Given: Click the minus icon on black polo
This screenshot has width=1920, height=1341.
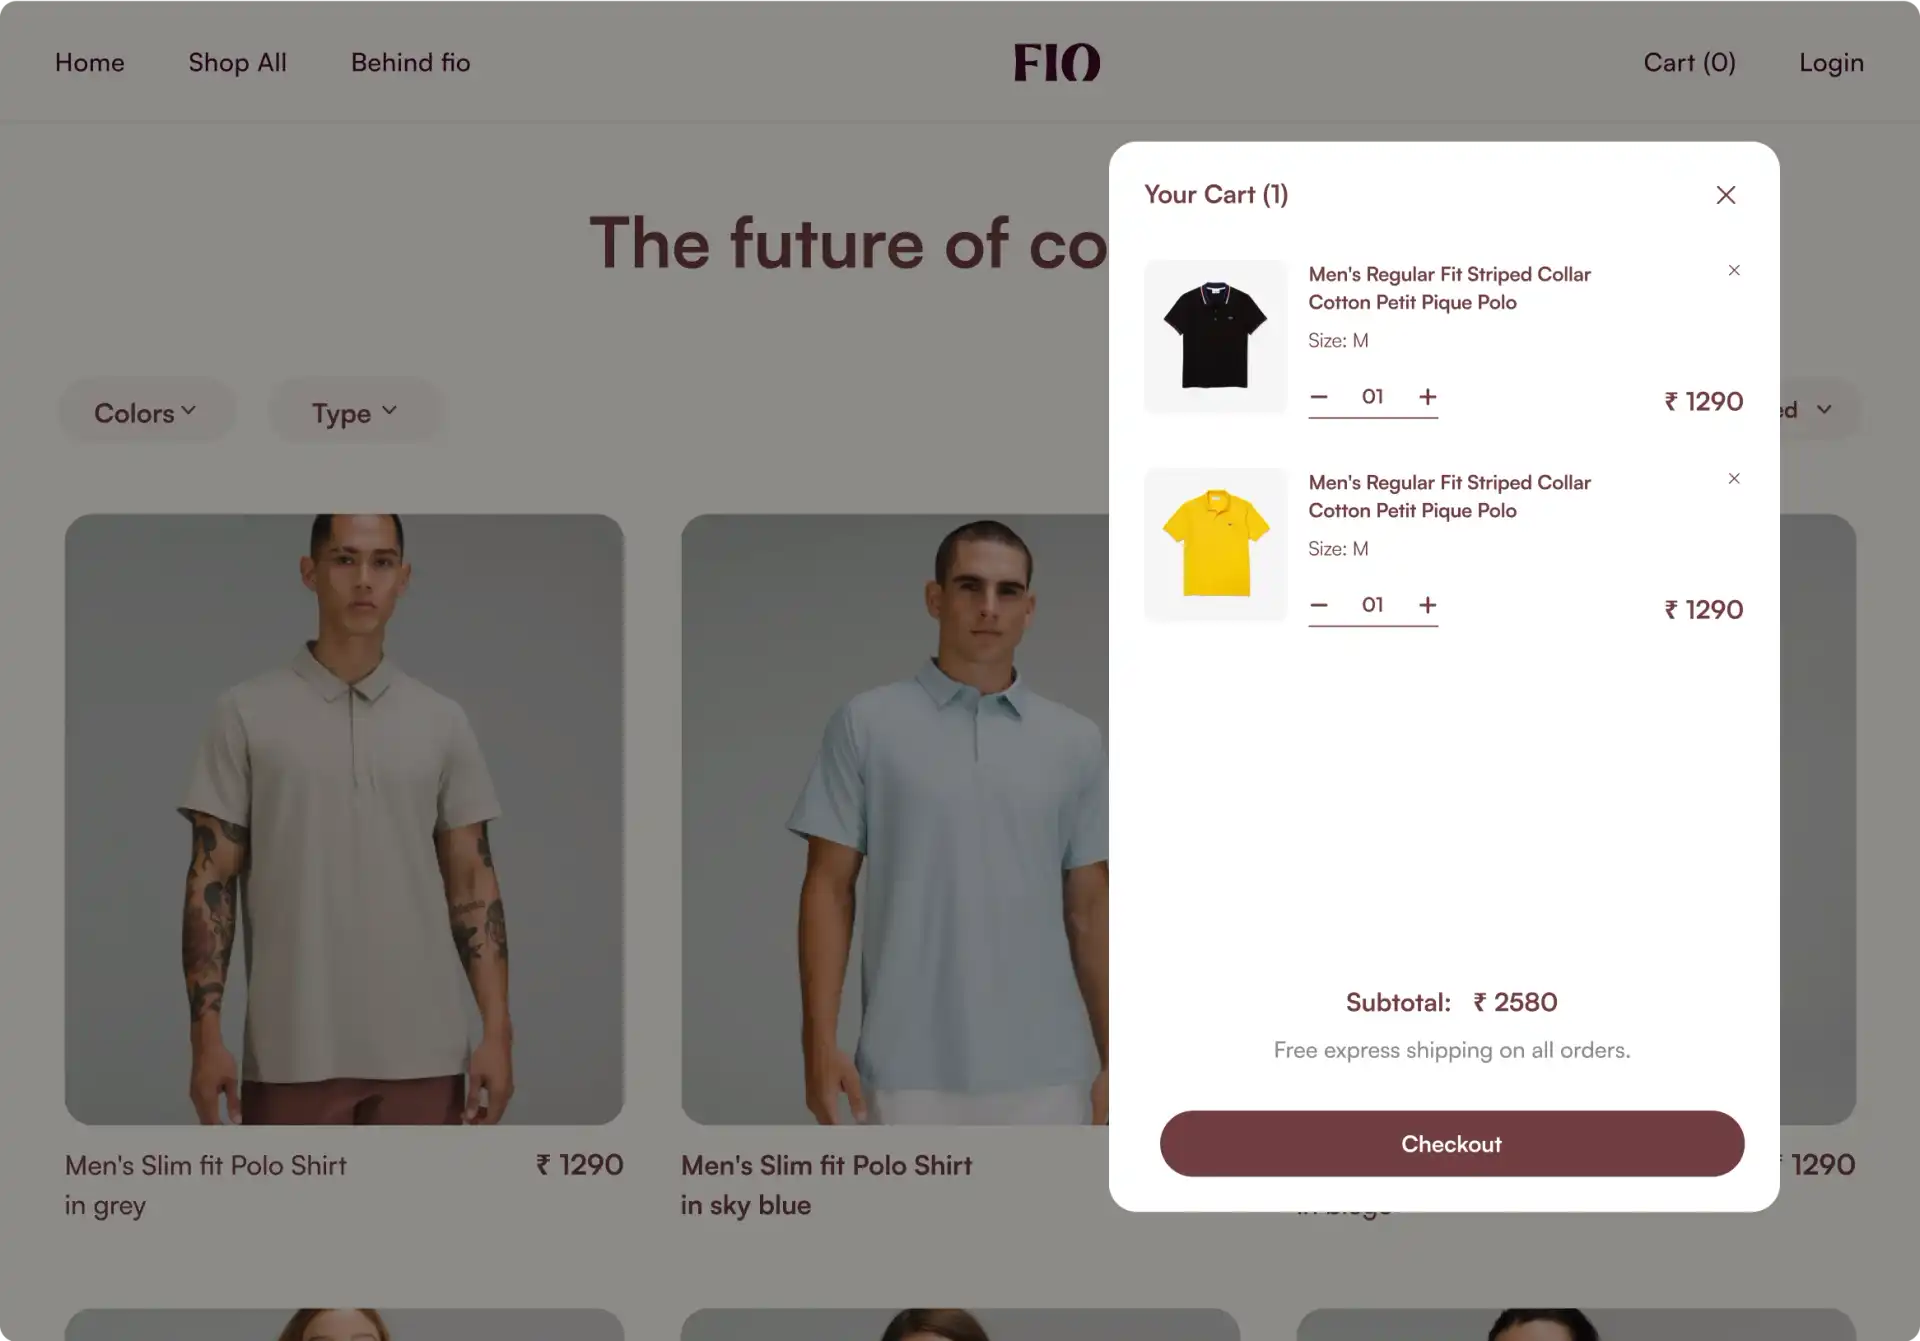Looking at the screenshot, I should pos(1319,395).
